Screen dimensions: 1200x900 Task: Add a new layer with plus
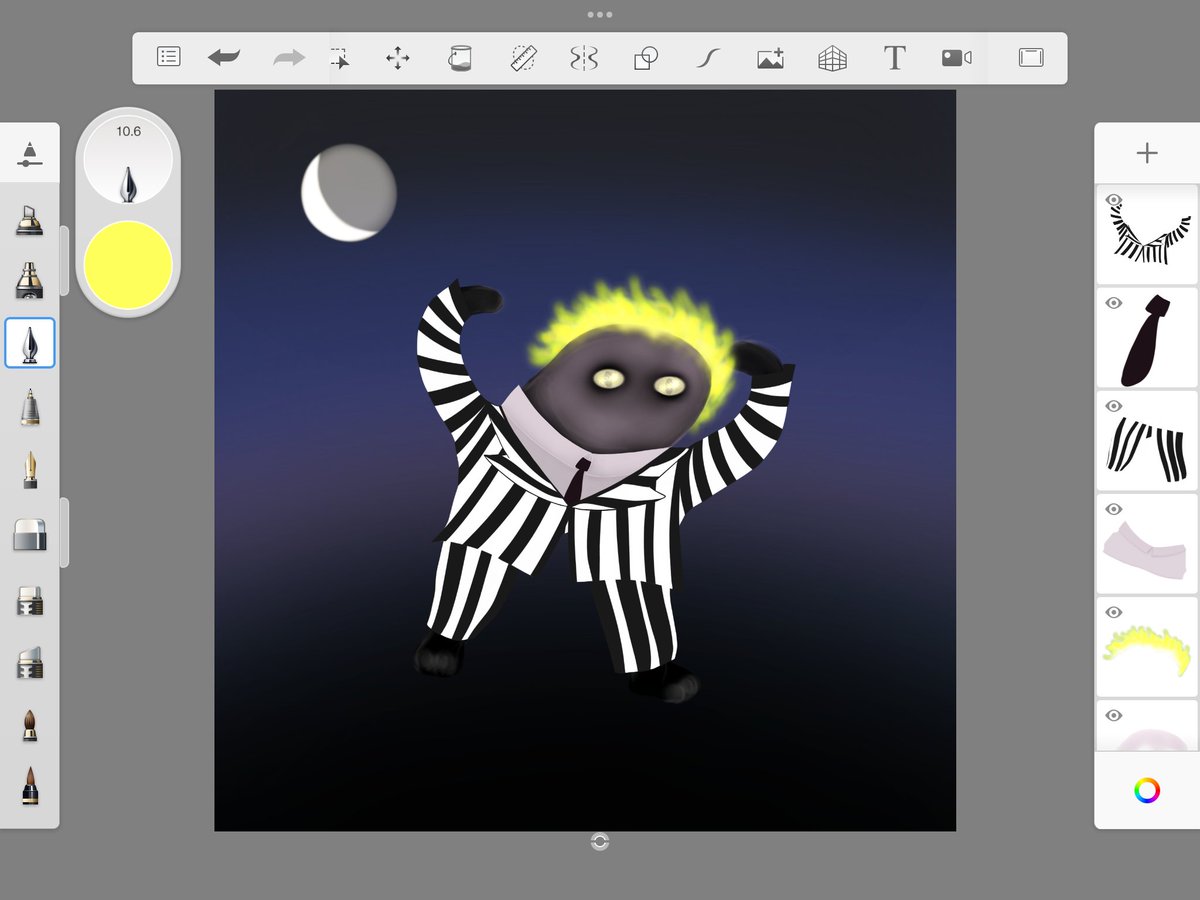click(1147, 153)
